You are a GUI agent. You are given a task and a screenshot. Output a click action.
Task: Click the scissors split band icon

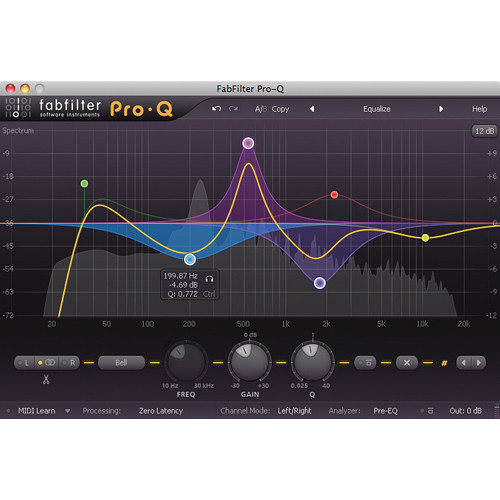click(x=46, y=379)
